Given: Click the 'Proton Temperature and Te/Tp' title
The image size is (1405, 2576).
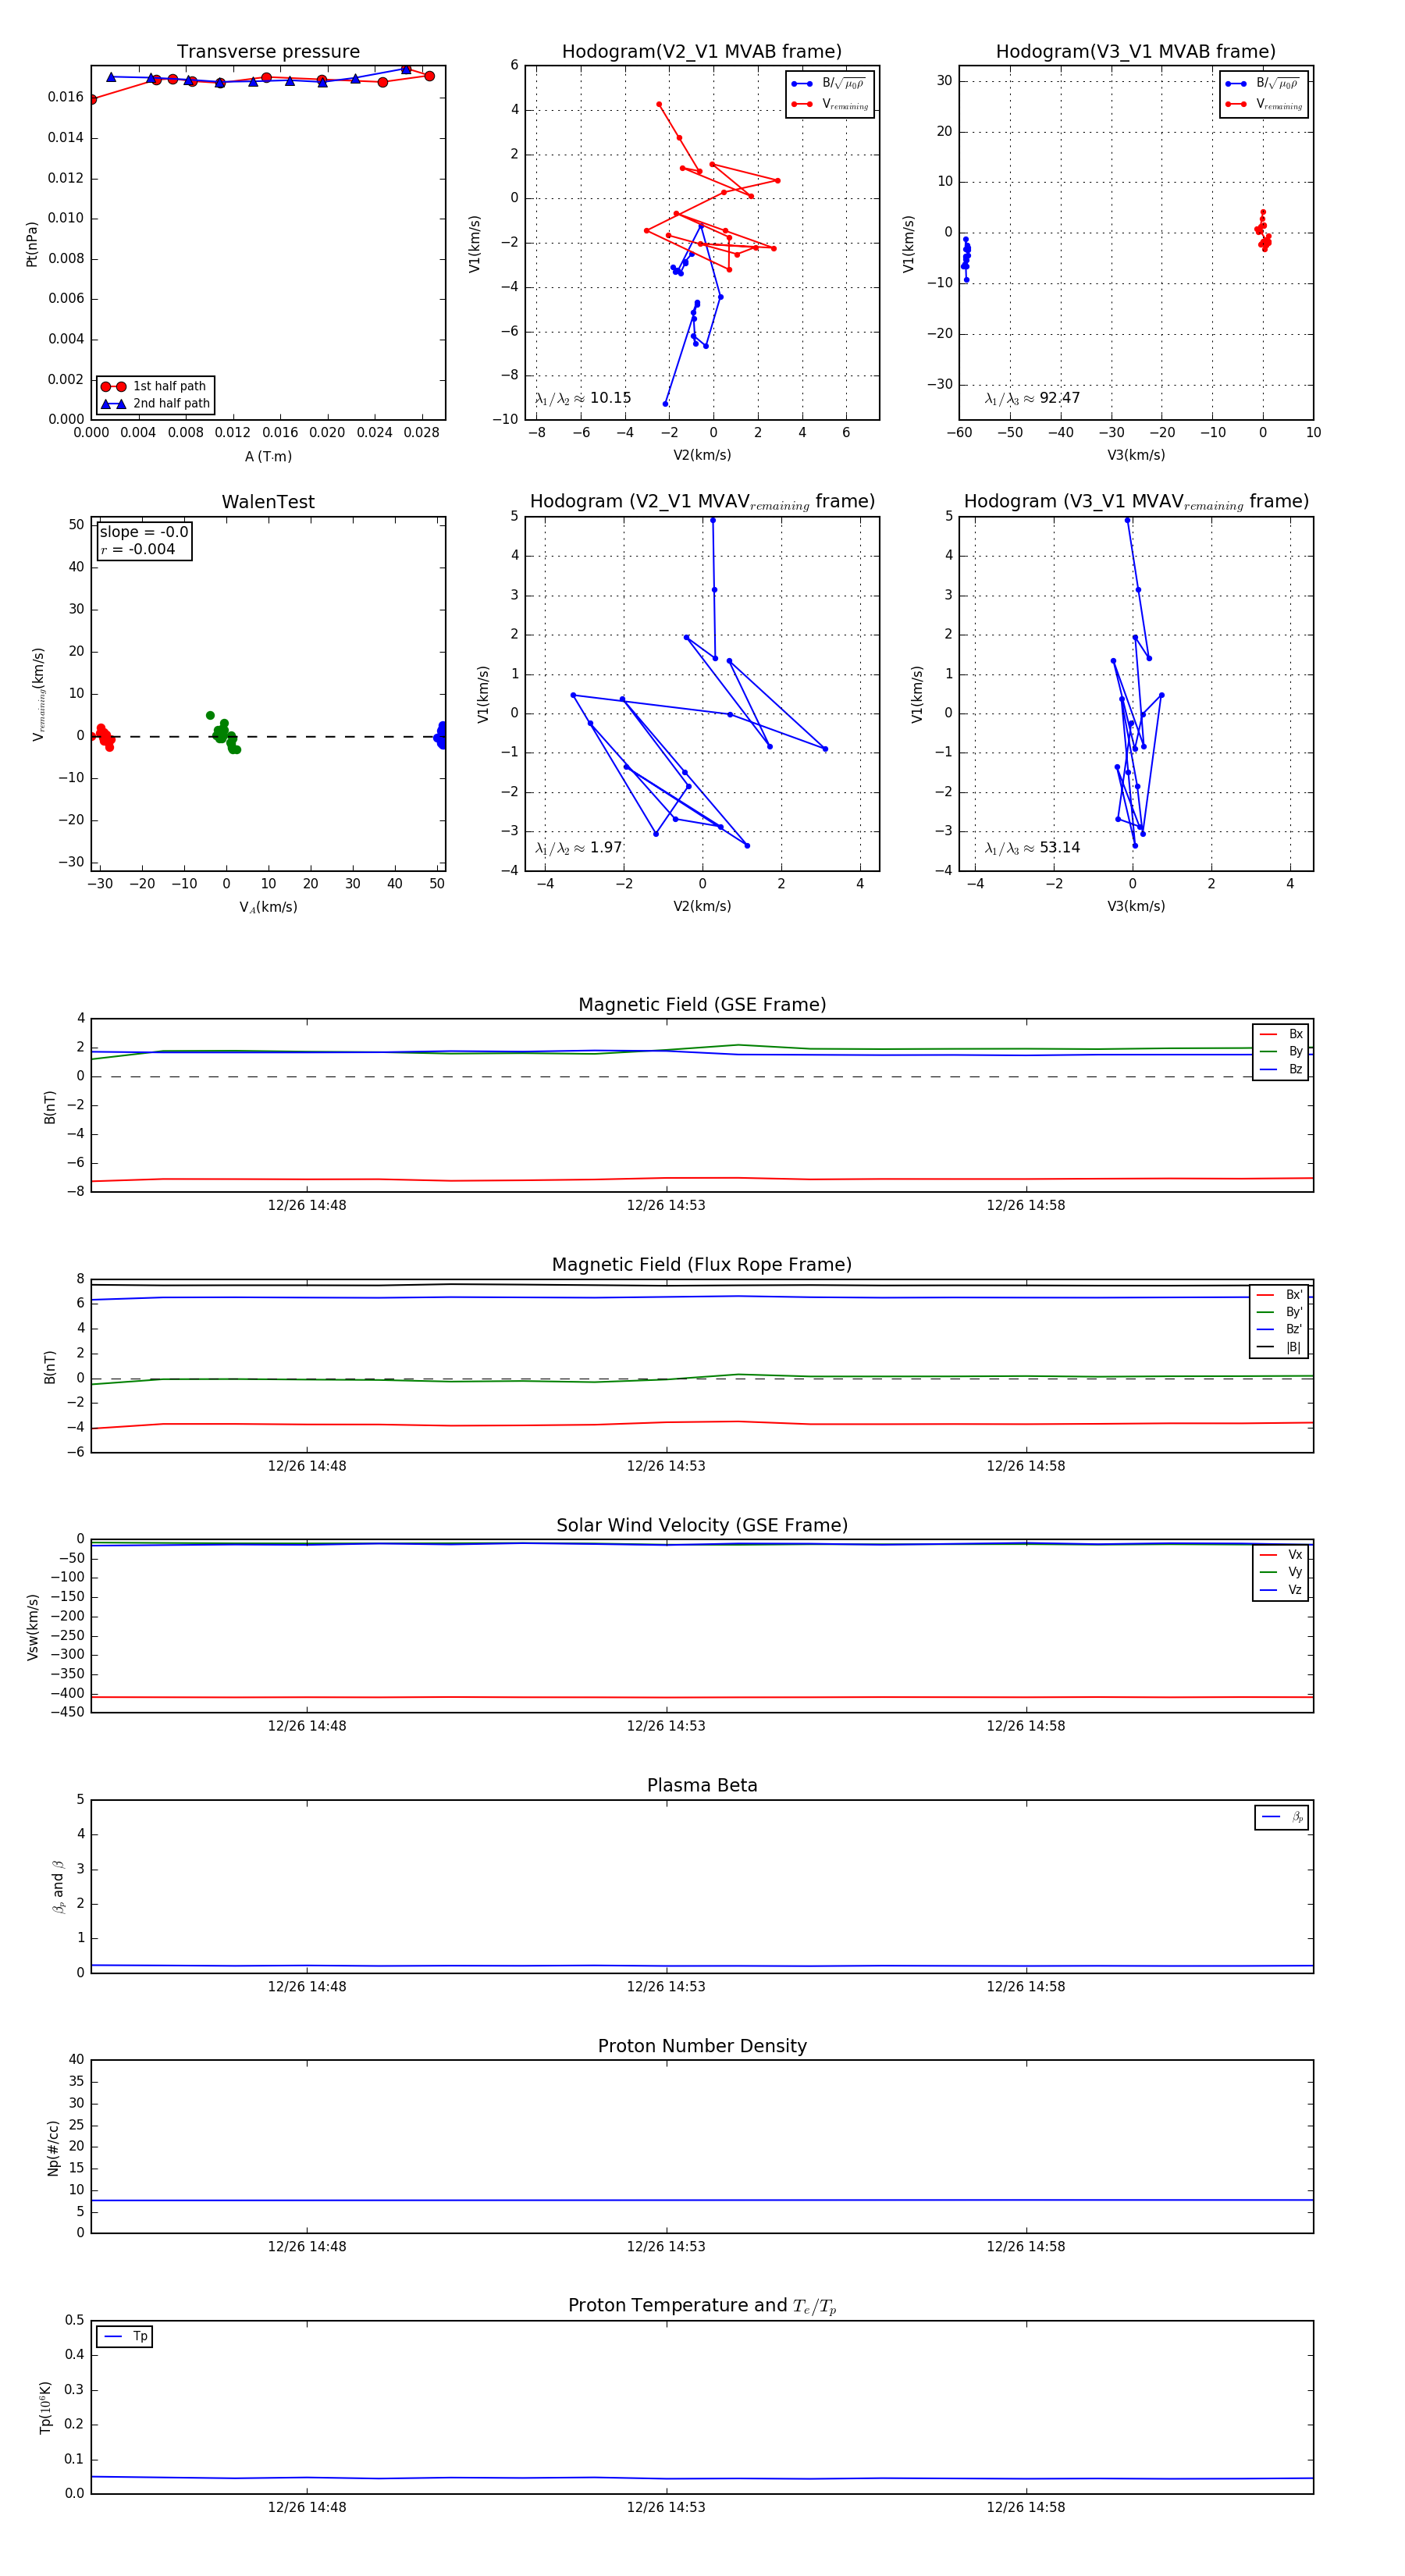Looking at the screenshot, I should pyautogui.click(x=702, y=2306).
